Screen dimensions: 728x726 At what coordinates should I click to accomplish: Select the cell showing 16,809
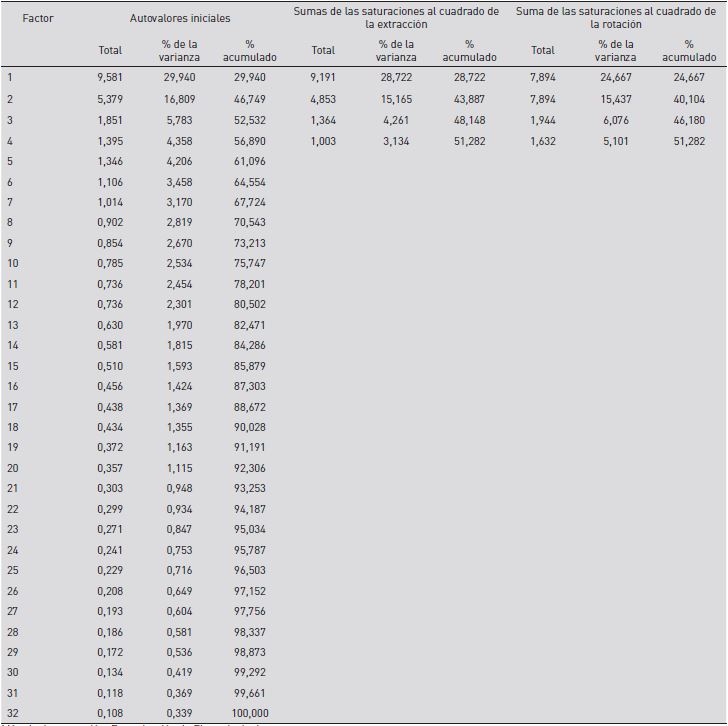(180, 99)
